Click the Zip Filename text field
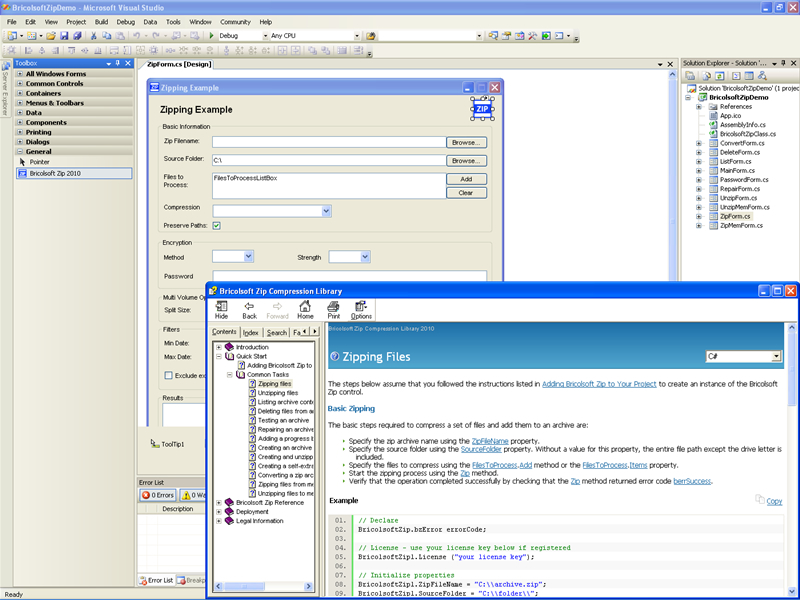Image resolution: width=800 pixels, height=600 pixels. point(329,142)
